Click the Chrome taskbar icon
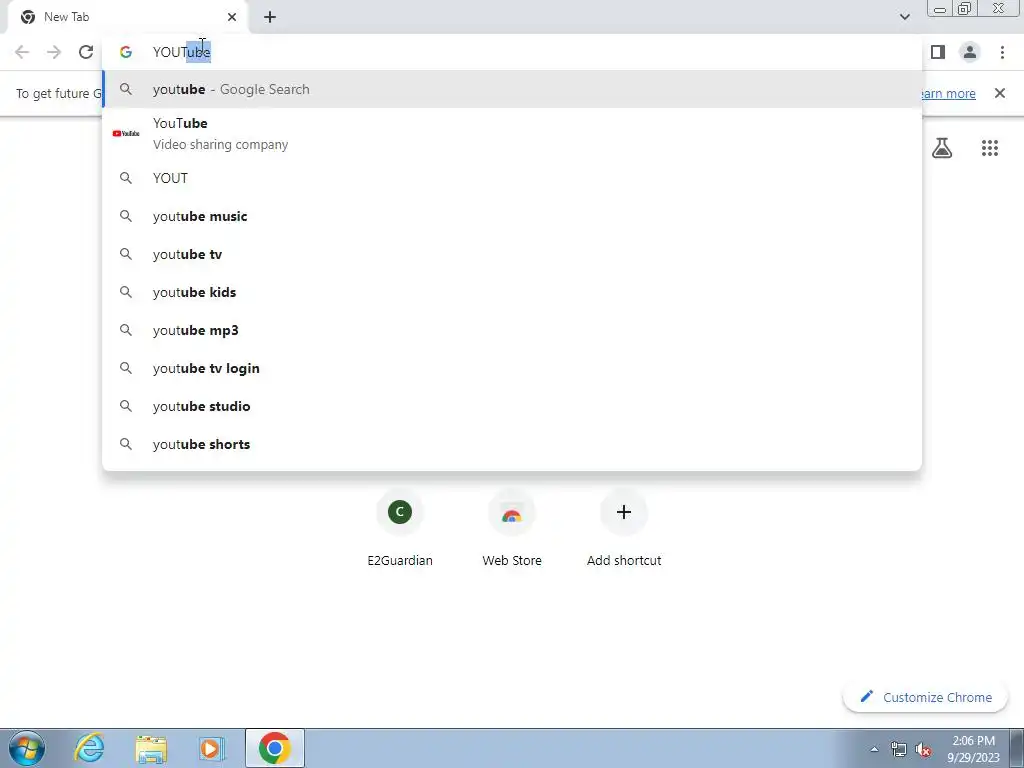This screenshot has height=768, width=1024. 275,748
